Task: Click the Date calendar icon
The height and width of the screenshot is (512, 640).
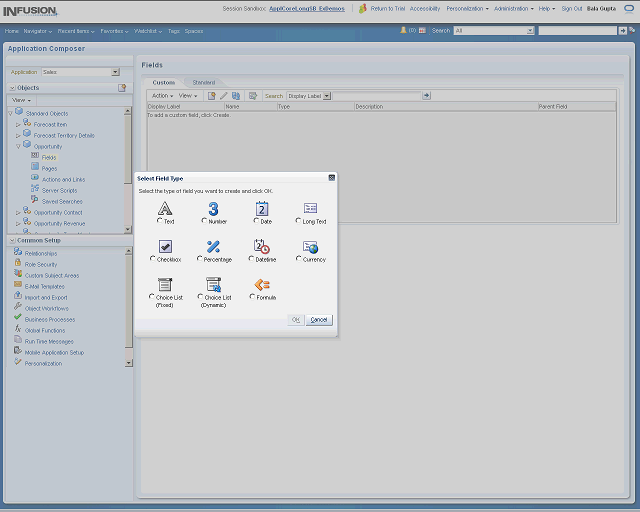Action: click(x=262, y=208)
